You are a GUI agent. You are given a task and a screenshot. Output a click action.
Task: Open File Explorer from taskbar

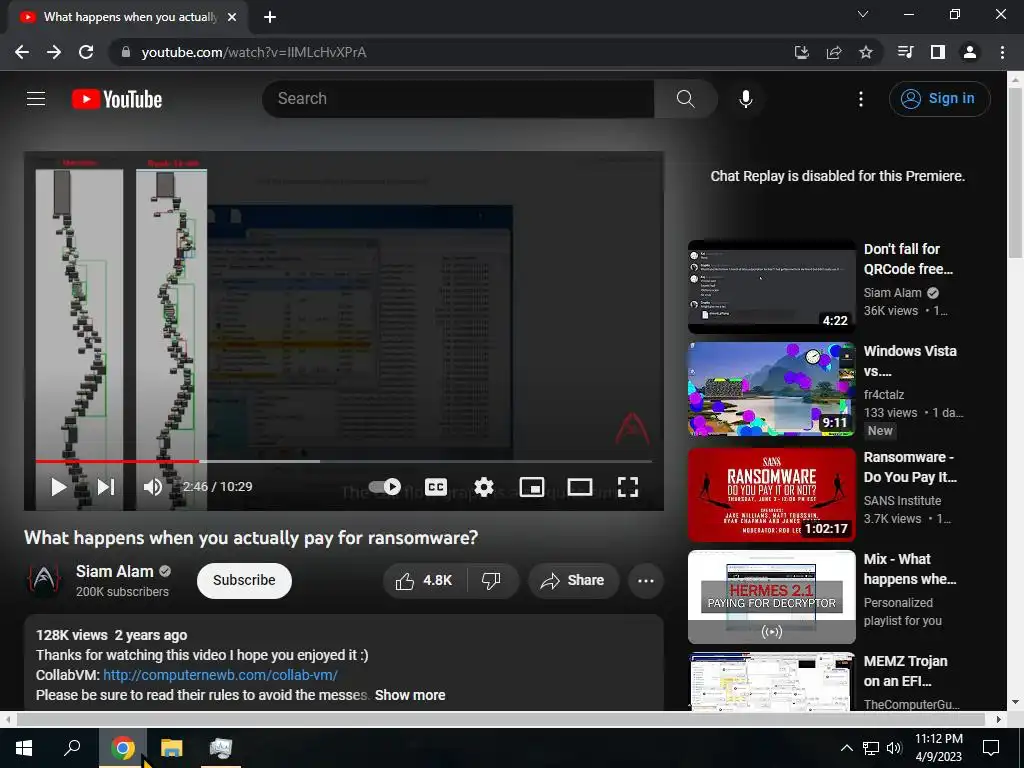[x=172, y=748]
